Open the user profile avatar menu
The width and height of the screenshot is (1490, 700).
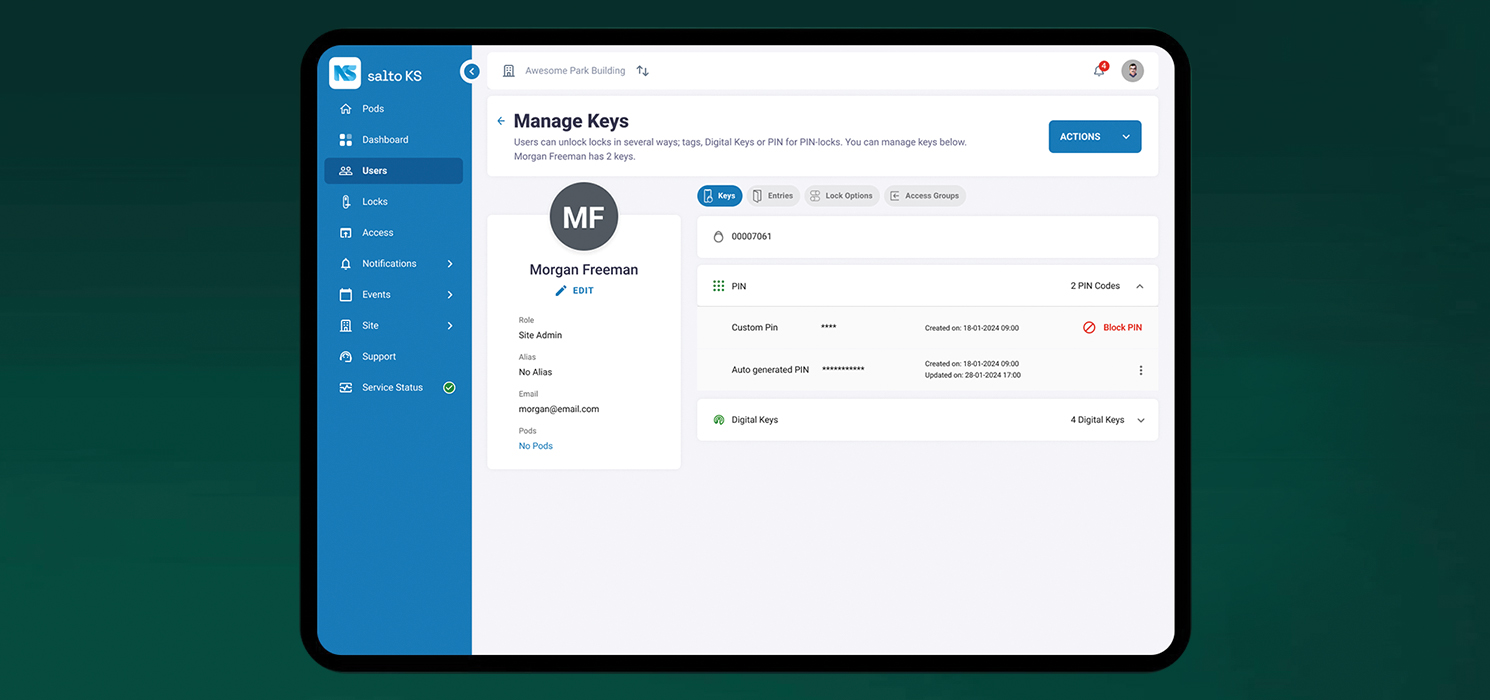point(1132,71)
